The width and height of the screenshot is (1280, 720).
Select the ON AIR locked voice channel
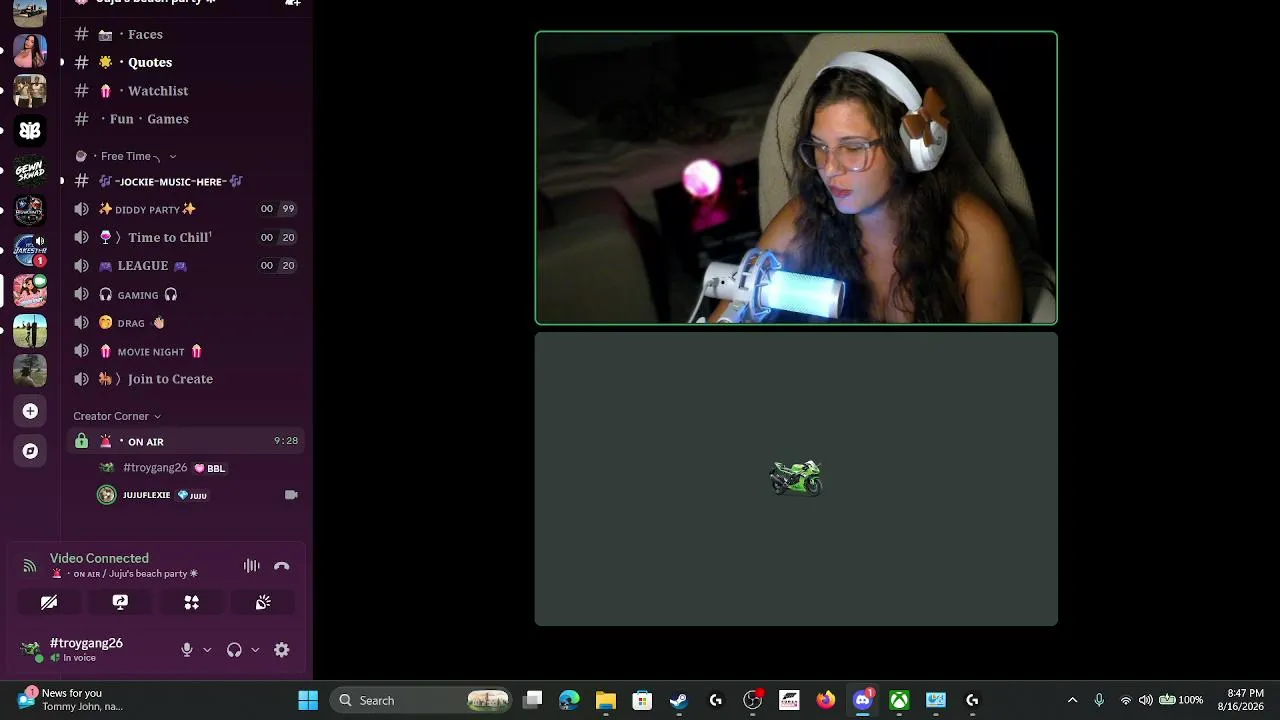[x=185, y=441]
